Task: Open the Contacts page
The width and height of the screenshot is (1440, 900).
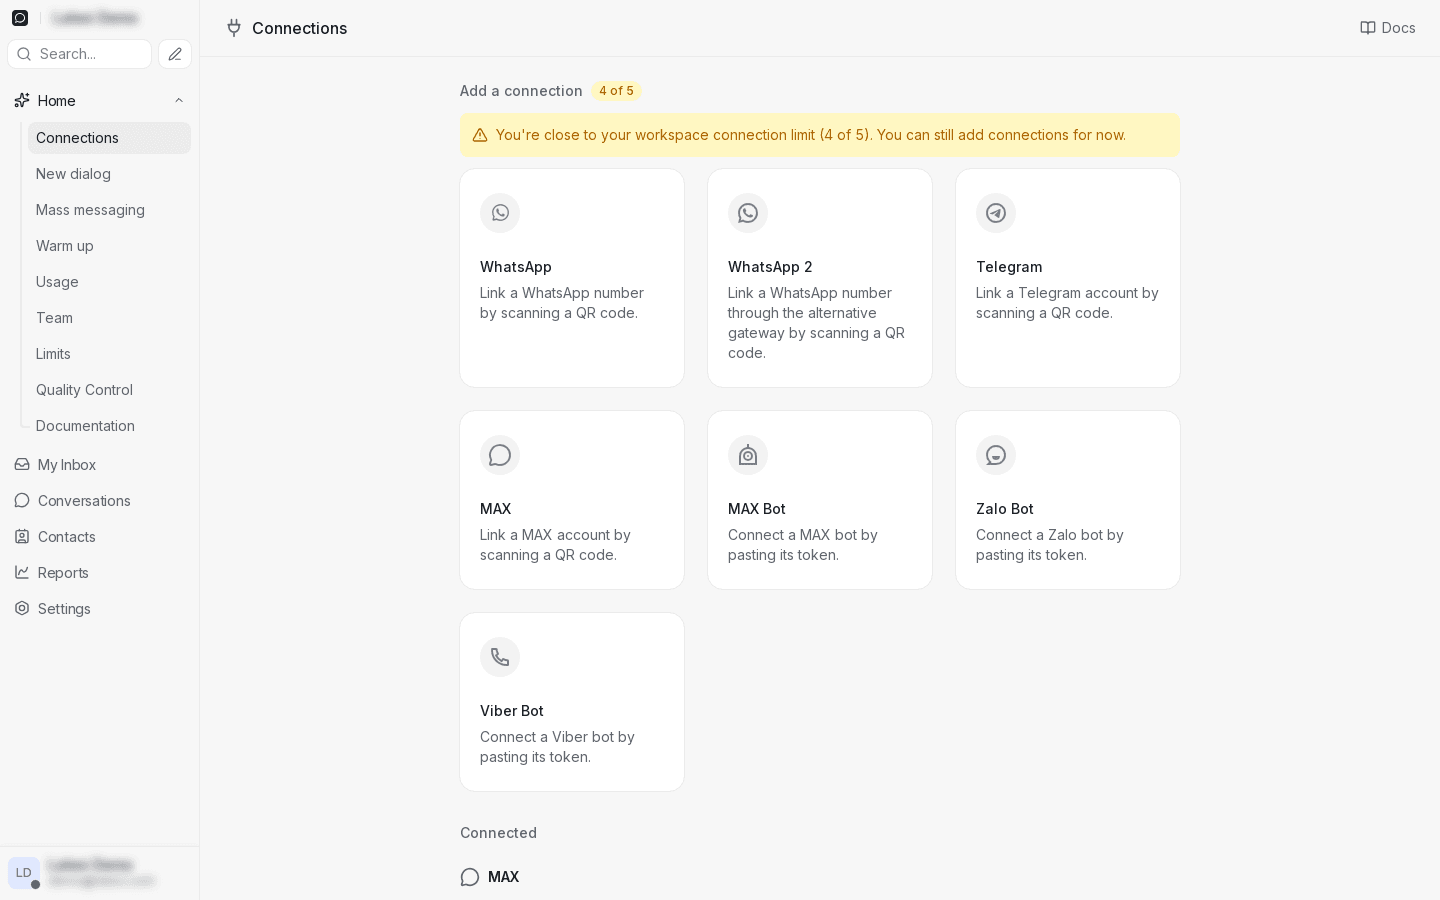Action: pyautogui.click(x=99, y=536)
